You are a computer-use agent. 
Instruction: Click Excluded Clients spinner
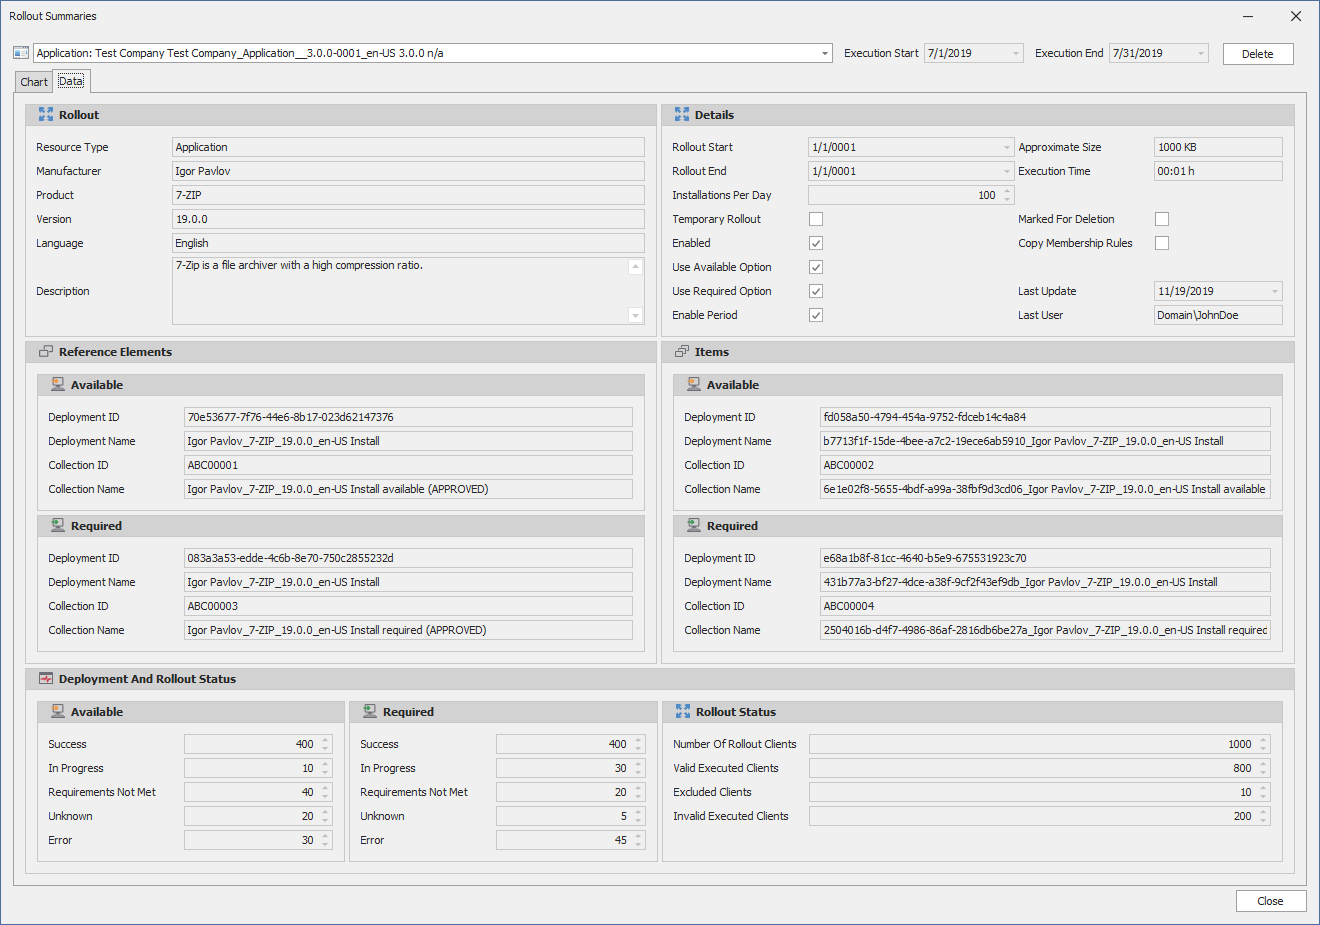(1264, 792)
